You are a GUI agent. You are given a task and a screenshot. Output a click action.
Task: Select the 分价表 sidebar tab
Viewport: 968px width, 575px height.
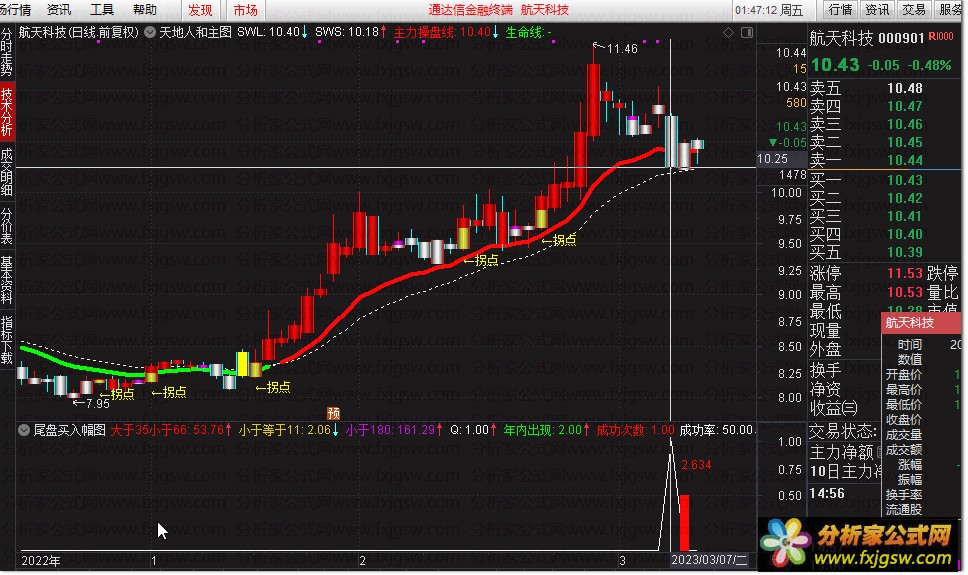click(7, 226)
